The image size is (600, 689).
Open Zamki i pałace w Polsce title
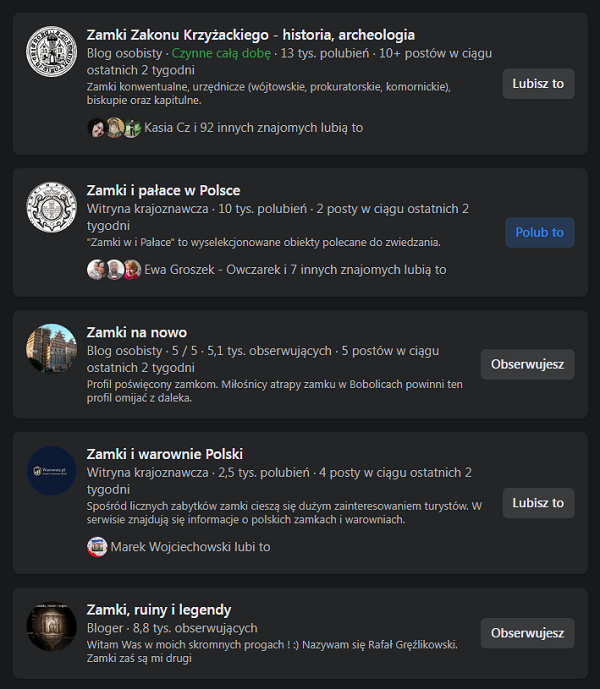click(164, 190)
